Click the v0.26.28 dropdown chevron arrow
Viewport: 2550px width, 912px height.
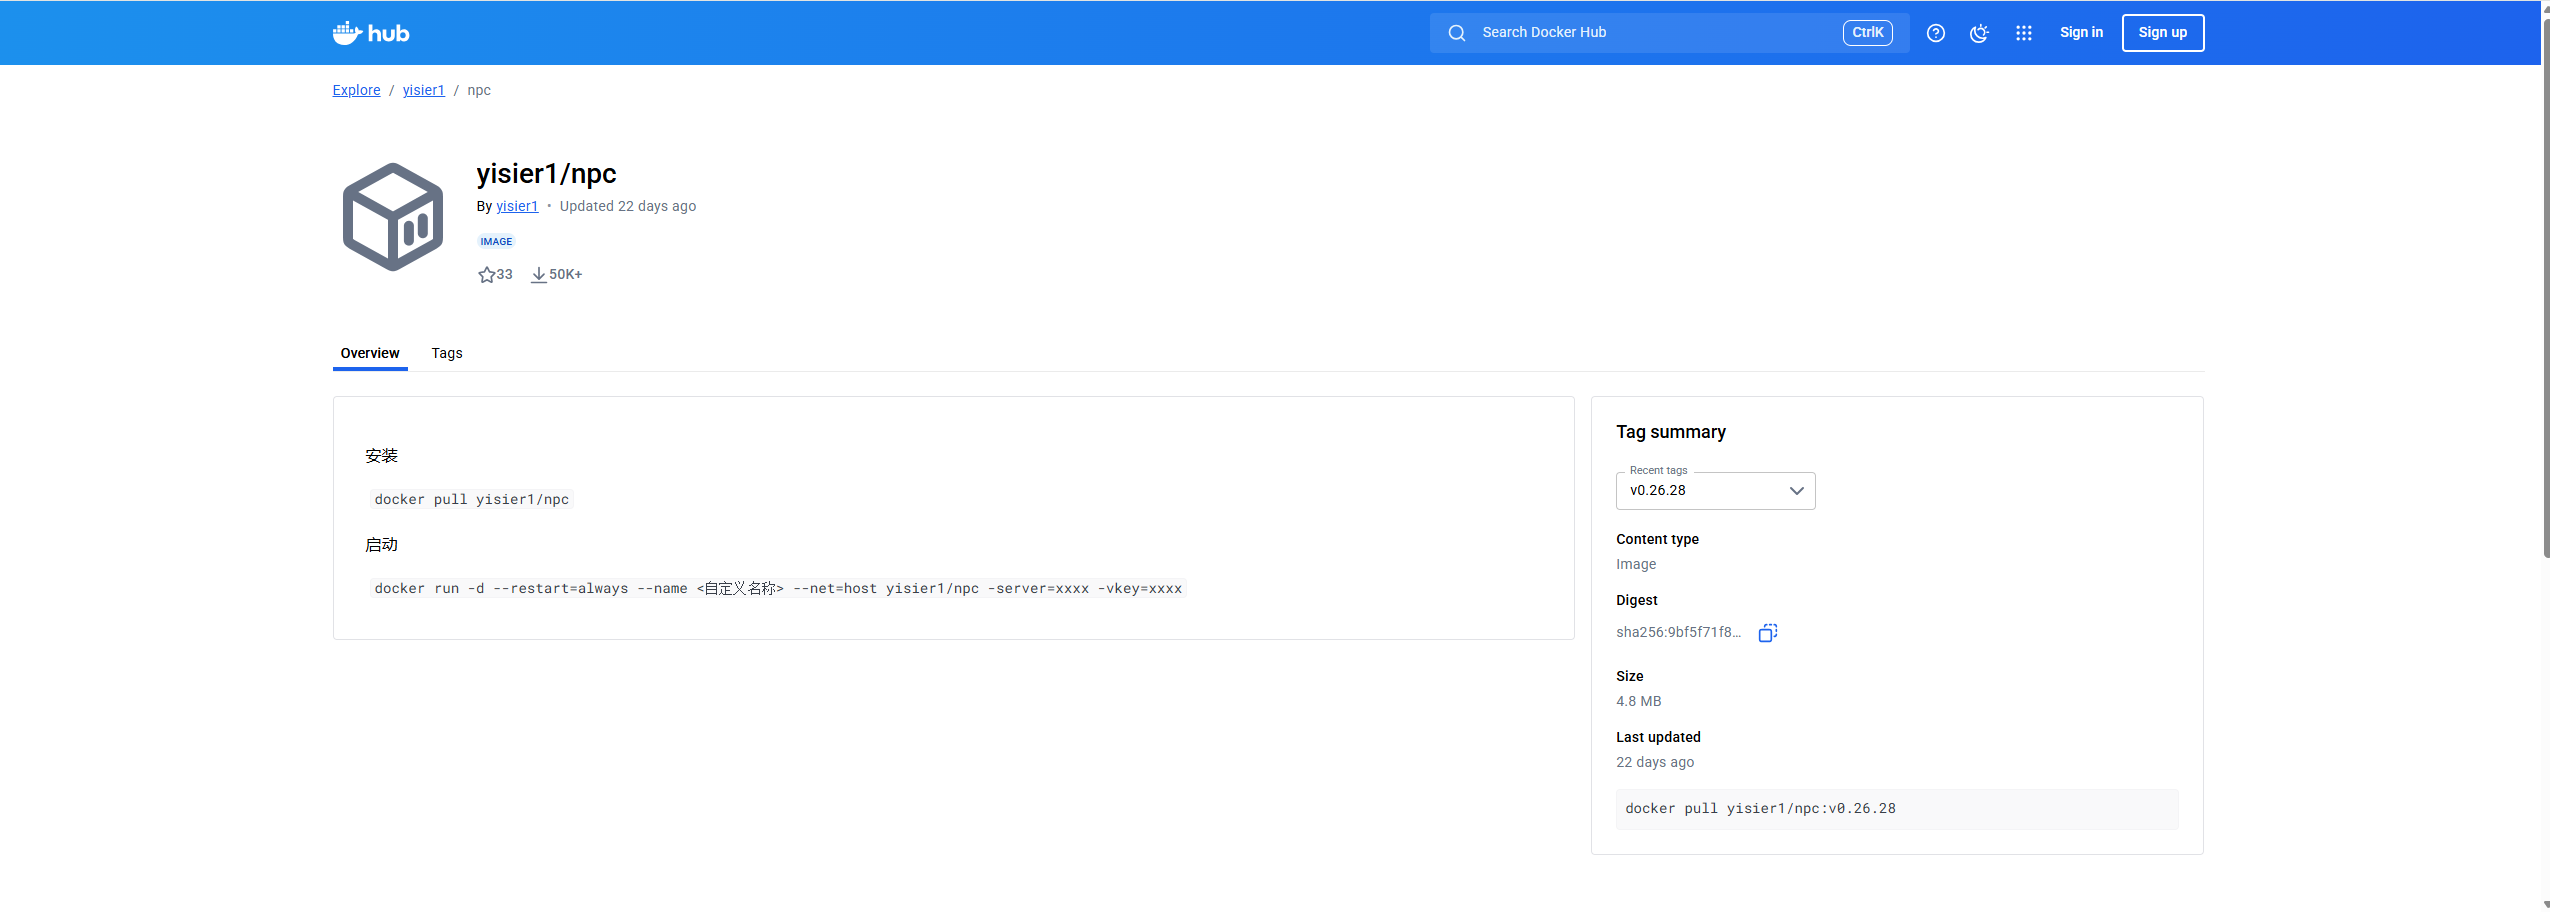pyautogui.click(x=1796, y=491)
